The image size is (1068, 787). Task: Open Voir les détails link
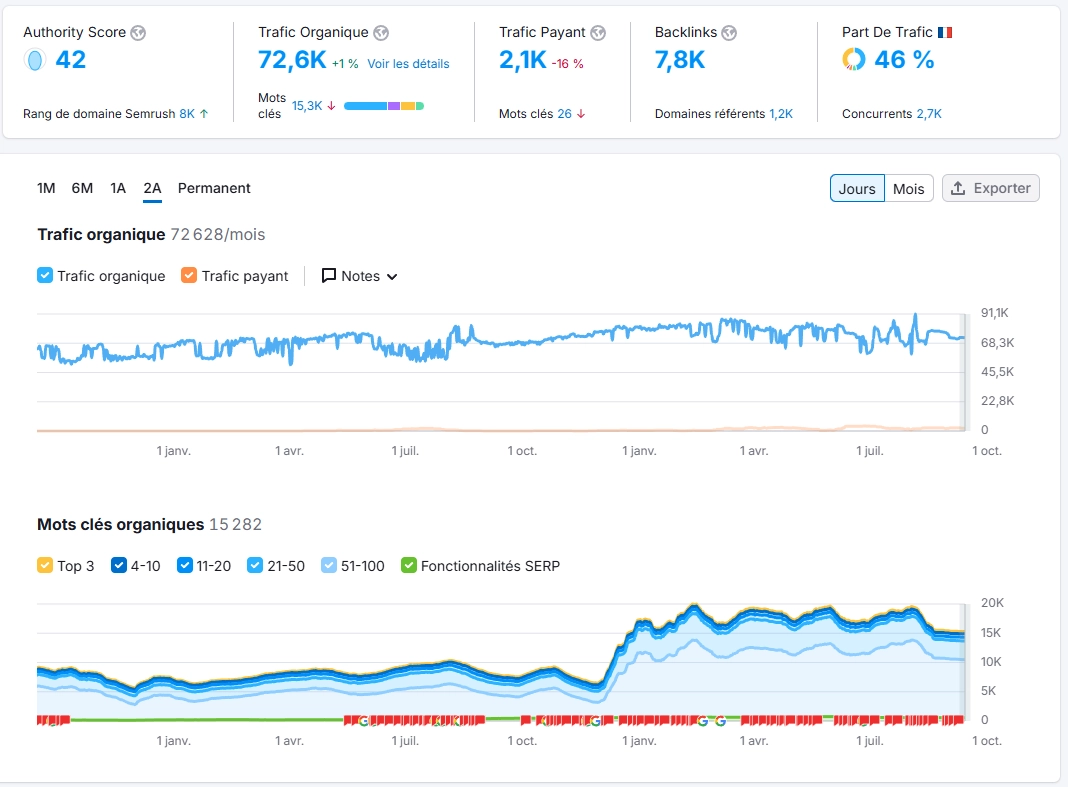tap(408, 64)
